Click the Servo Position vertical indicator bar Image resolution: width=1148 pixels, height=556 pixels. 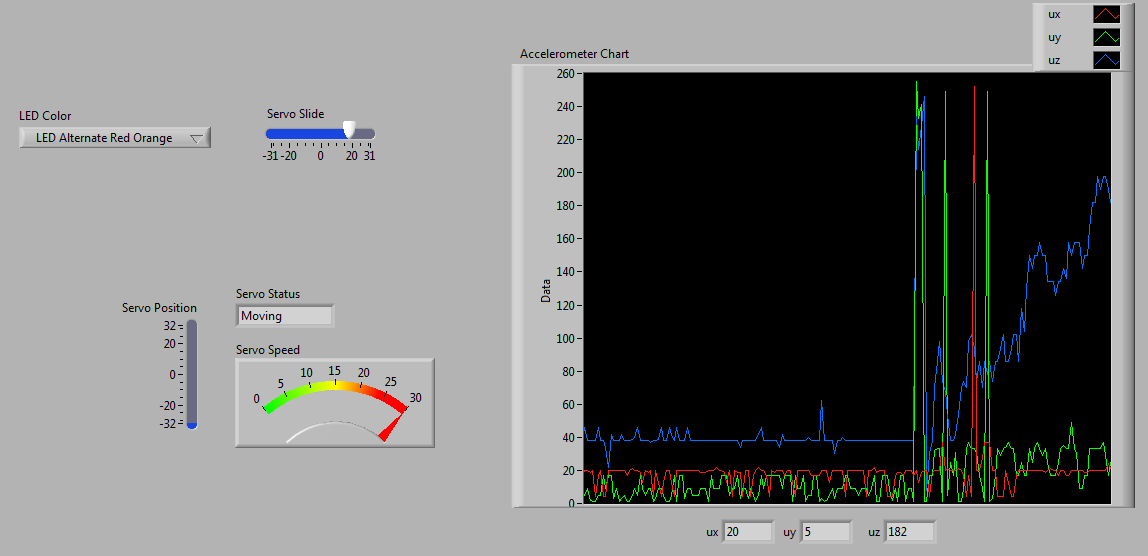[x=192, y=374]
